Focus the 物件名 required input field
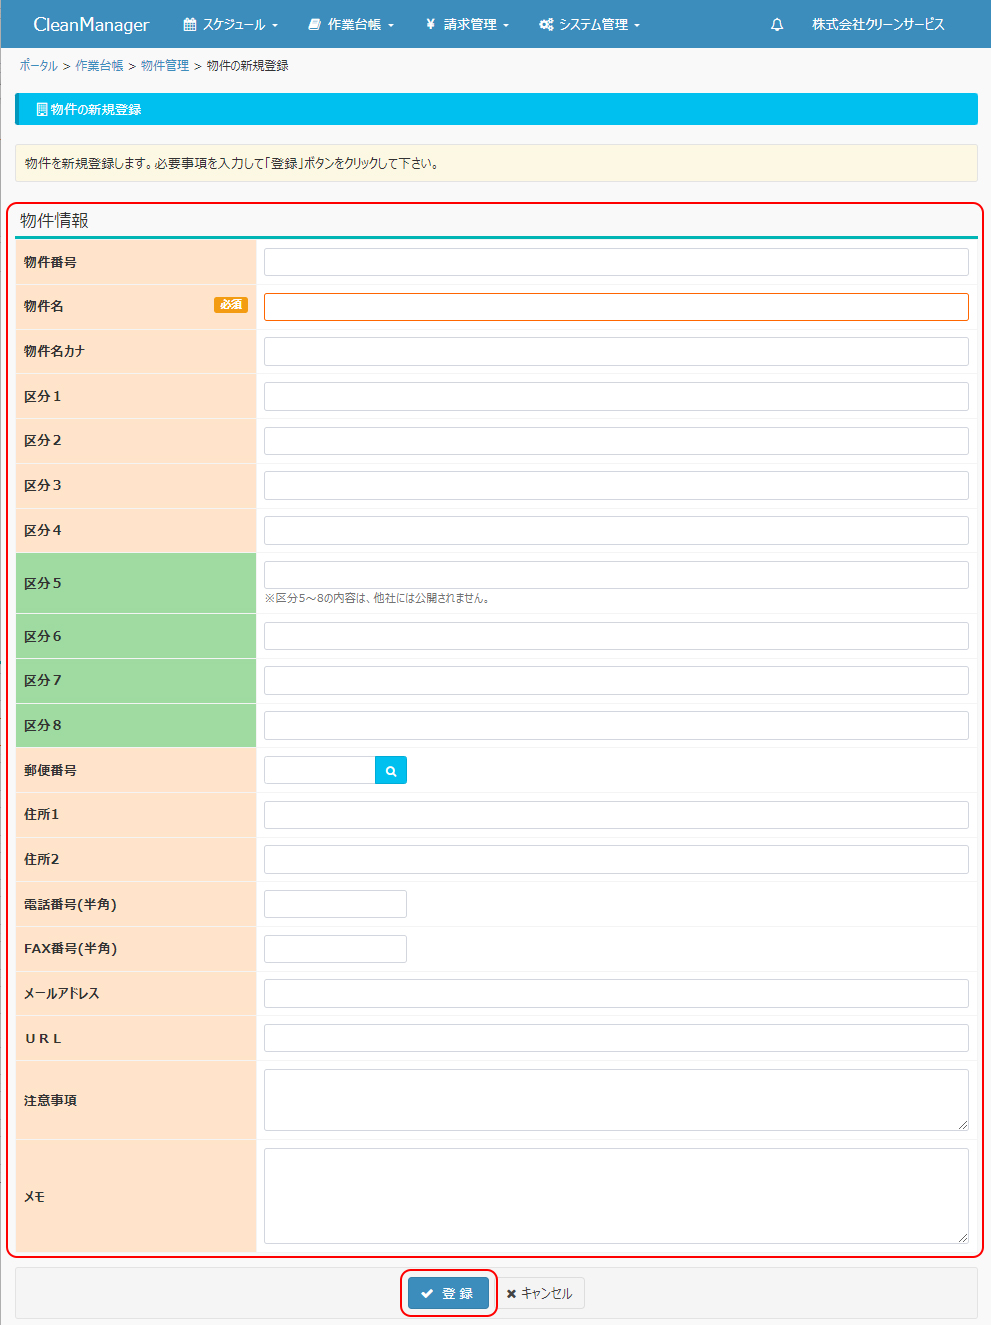This screenshot has height=1325, width=991. pyautogui.click(x=616, y=307)
